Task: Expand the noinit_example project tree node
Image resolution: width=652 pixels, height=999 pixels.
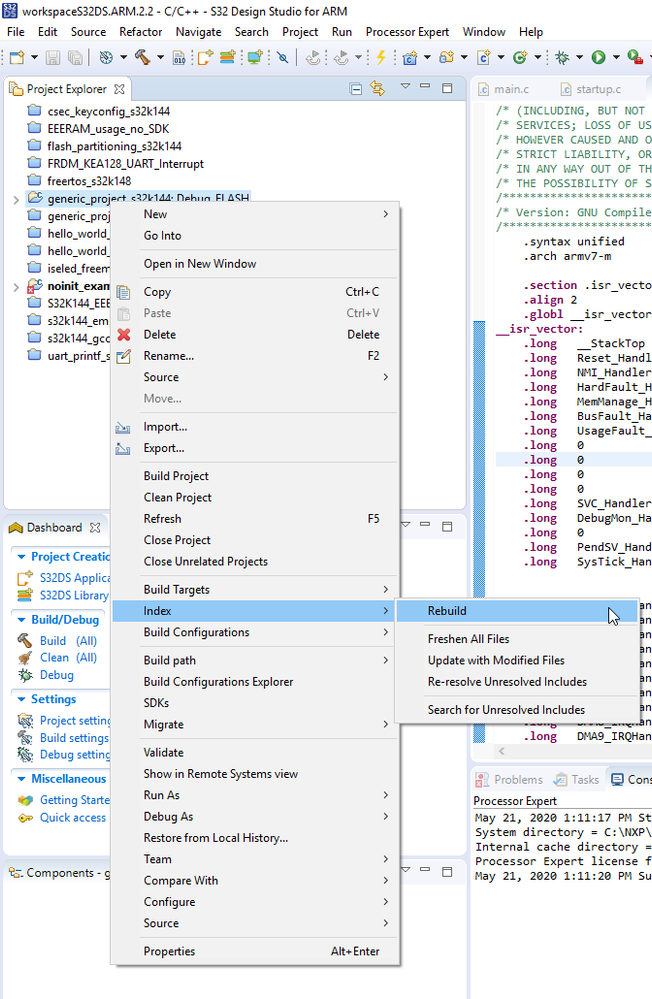Action: (16, 287)
